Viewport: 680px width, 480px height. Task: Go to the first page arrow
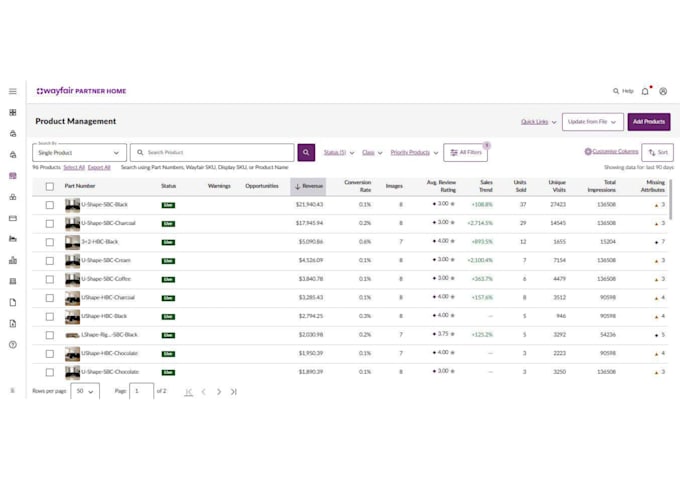pyautogui.click(x=188, y=392)
